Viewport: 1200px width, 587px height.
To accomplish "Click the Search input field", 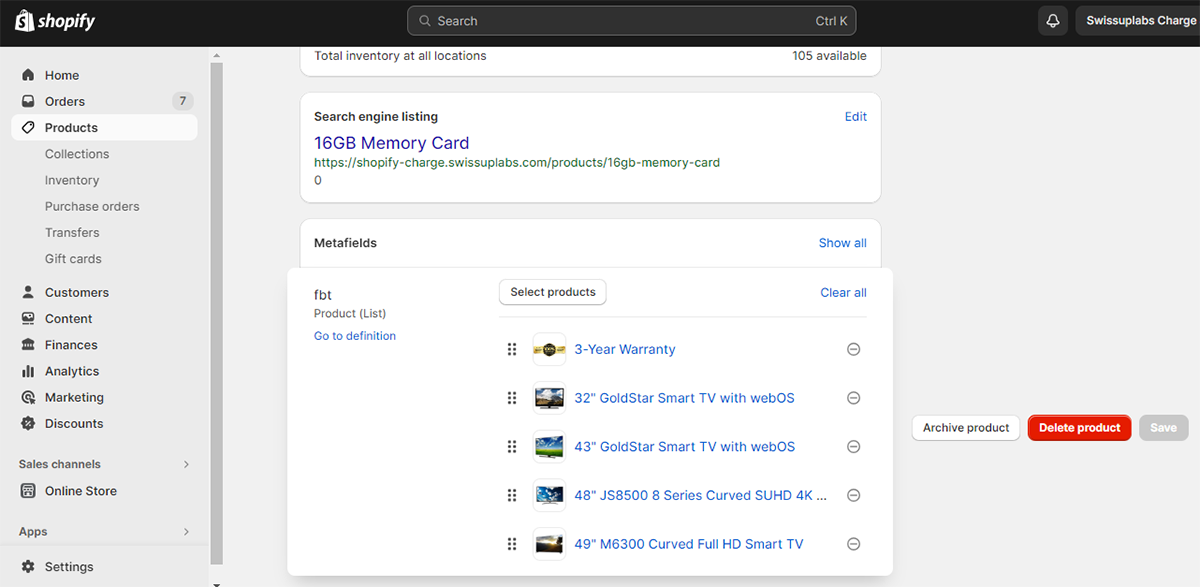I will click(632, 21).
